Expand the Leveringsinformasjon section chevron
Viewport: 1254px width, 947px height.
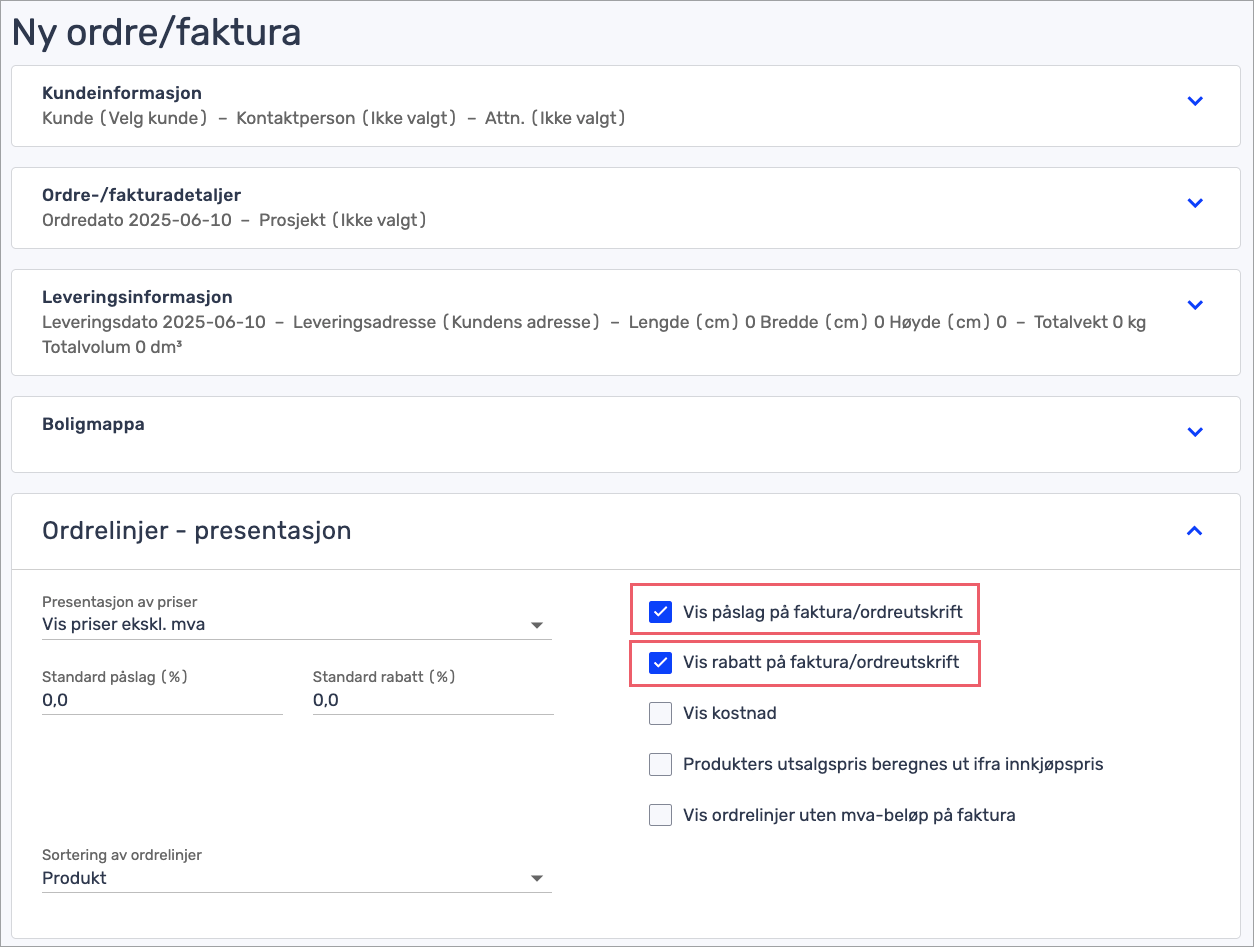(1195, 306)
